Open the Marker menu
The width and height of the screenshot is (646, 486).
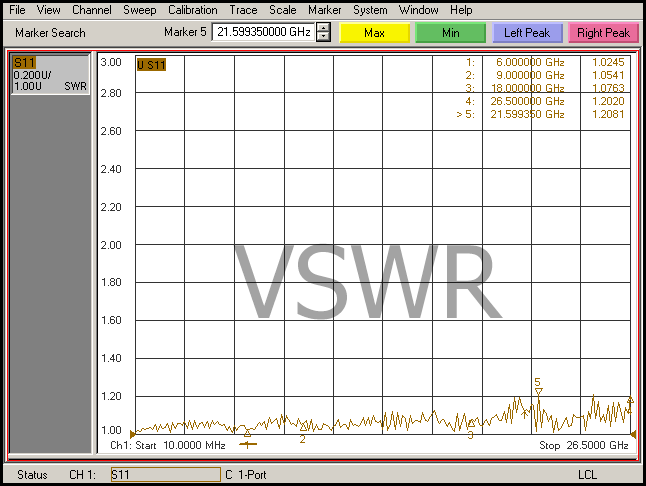point(324,10)
